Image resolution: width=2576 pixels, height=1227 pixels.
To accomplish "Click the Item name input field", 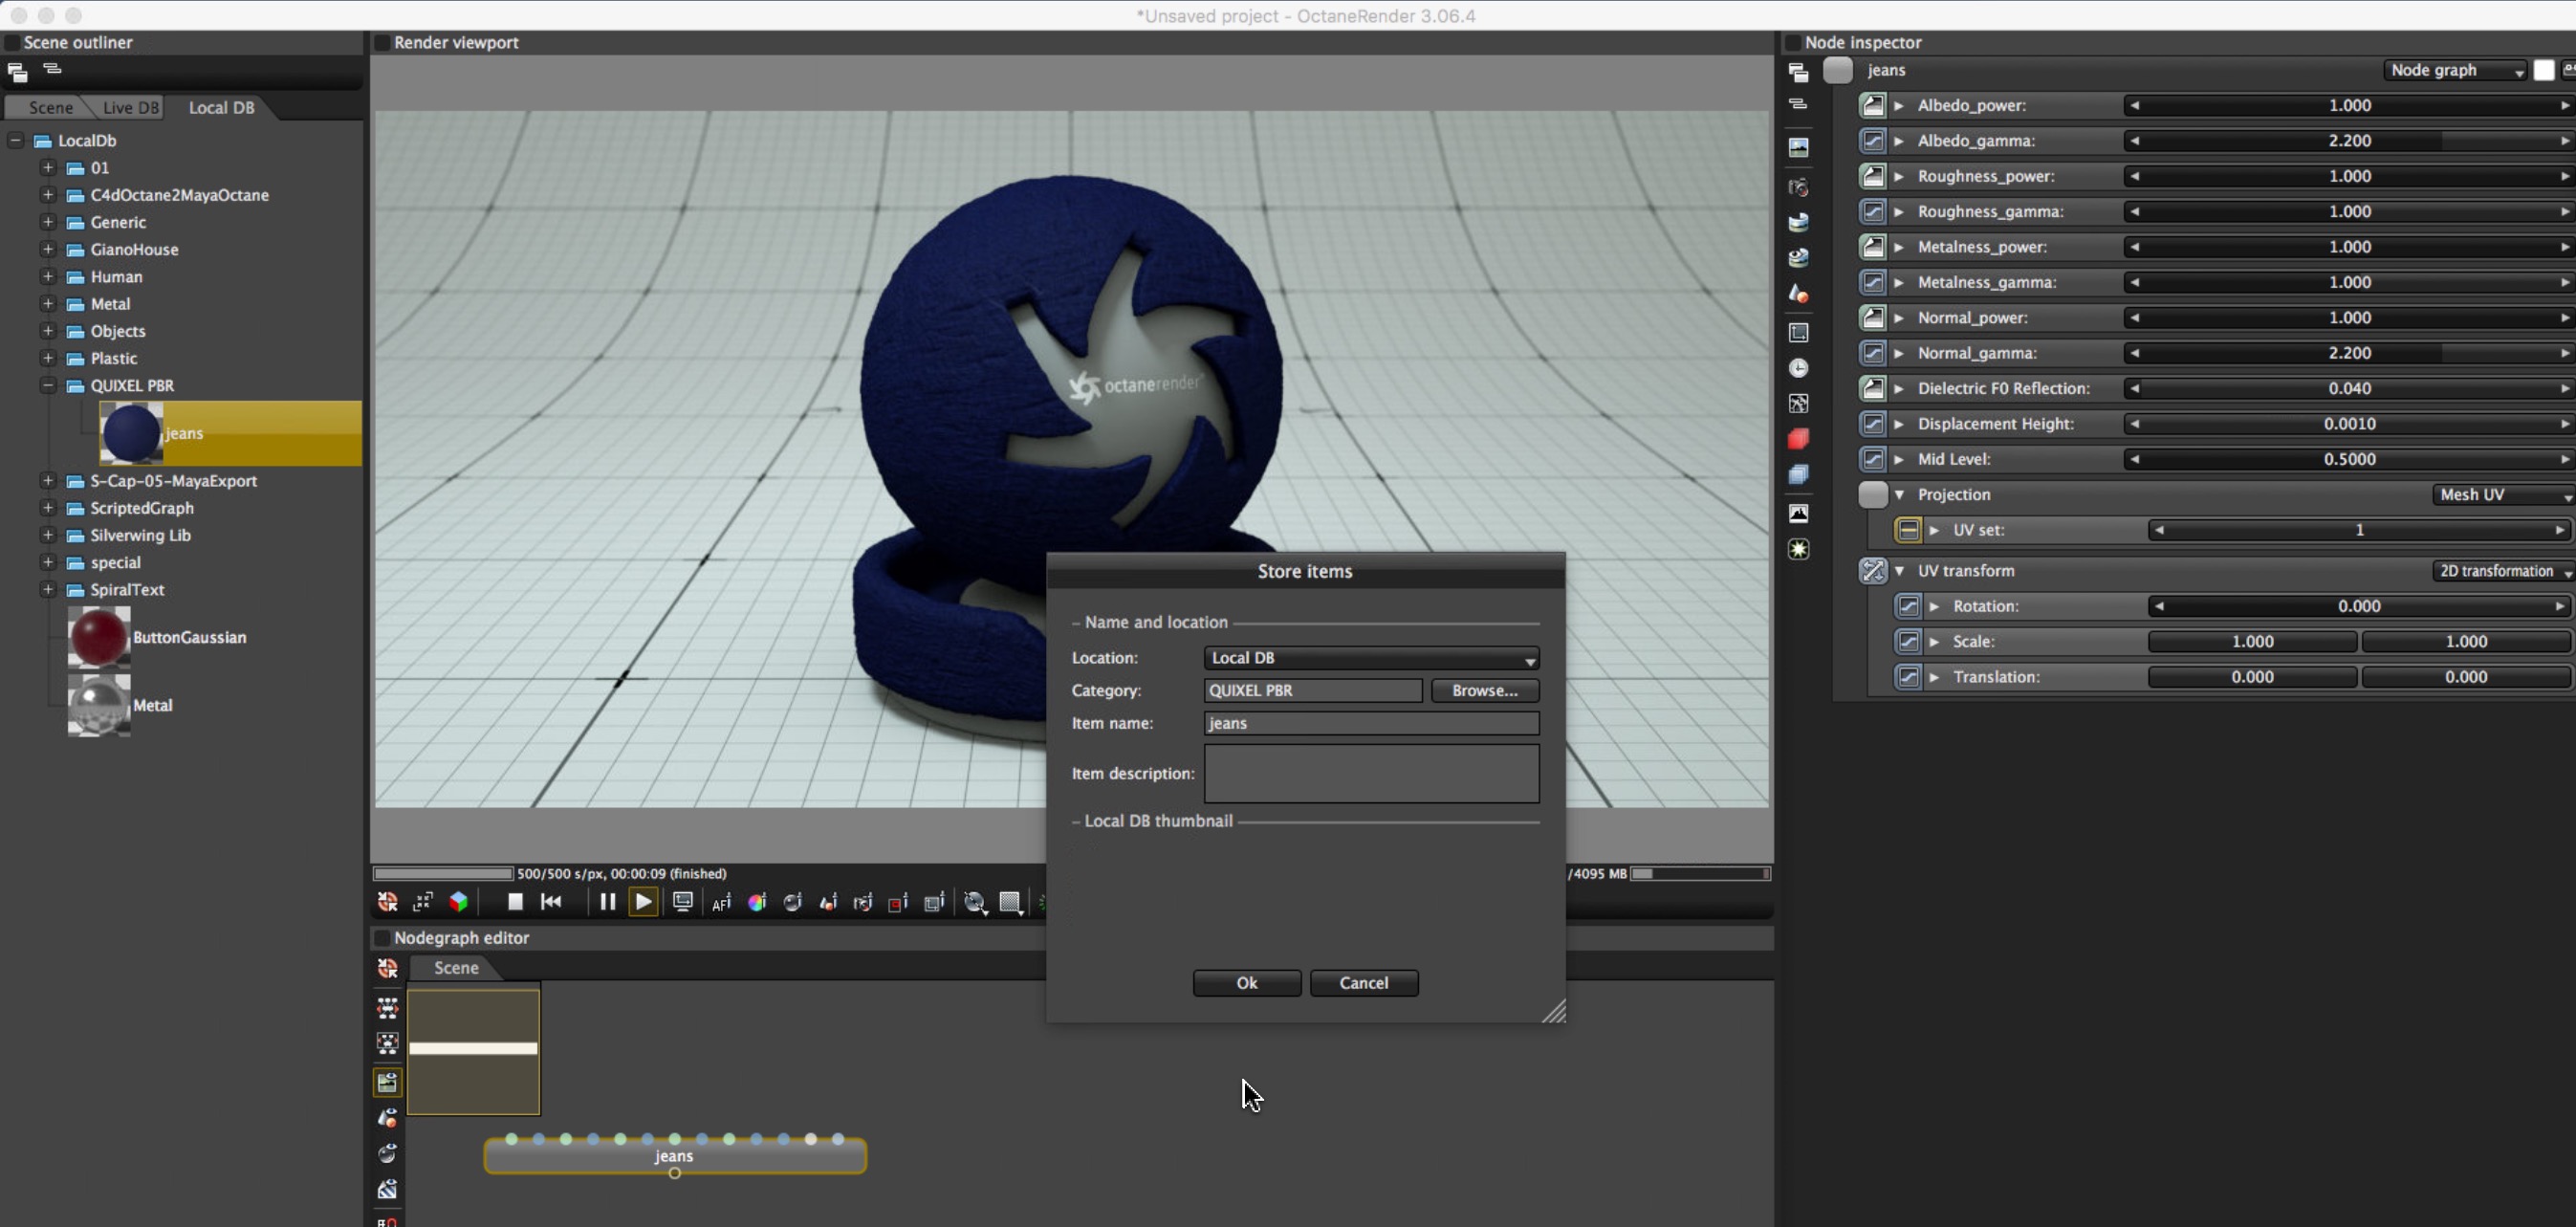I will [1370, 724].
